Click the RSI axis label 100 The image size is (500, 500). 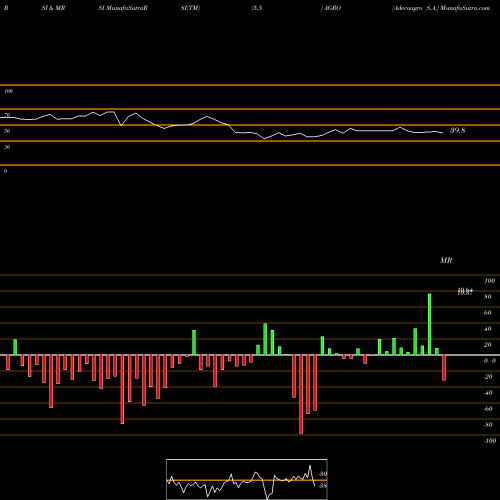(x=8, y=91)
